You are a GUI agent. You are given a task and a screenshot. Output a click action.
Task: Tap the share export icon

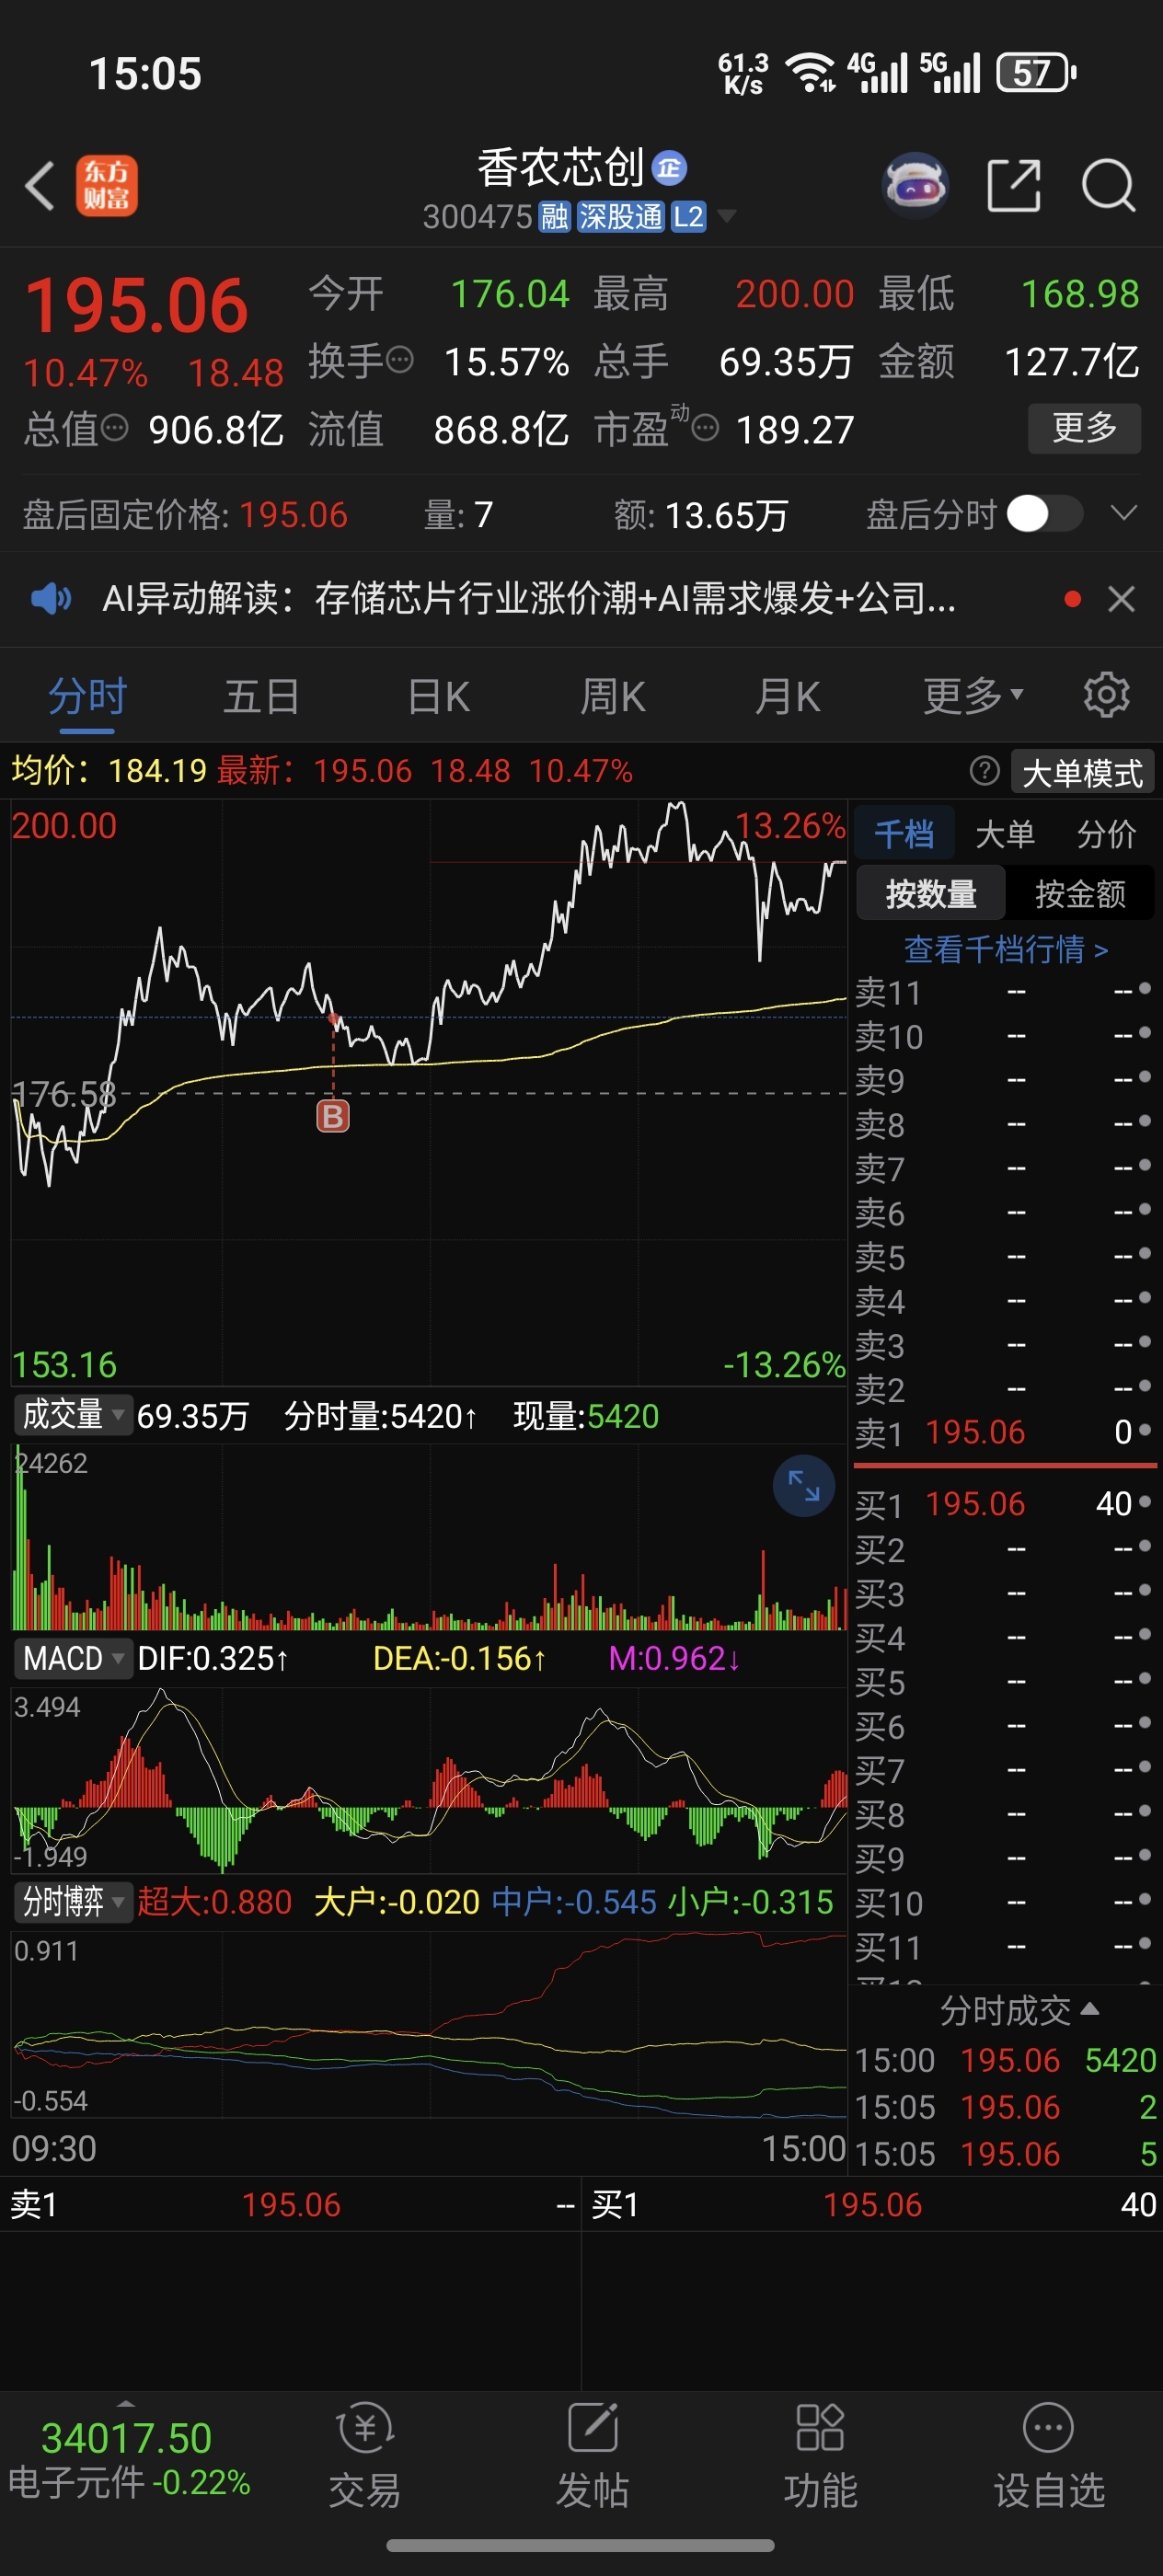pos(1014,186)
